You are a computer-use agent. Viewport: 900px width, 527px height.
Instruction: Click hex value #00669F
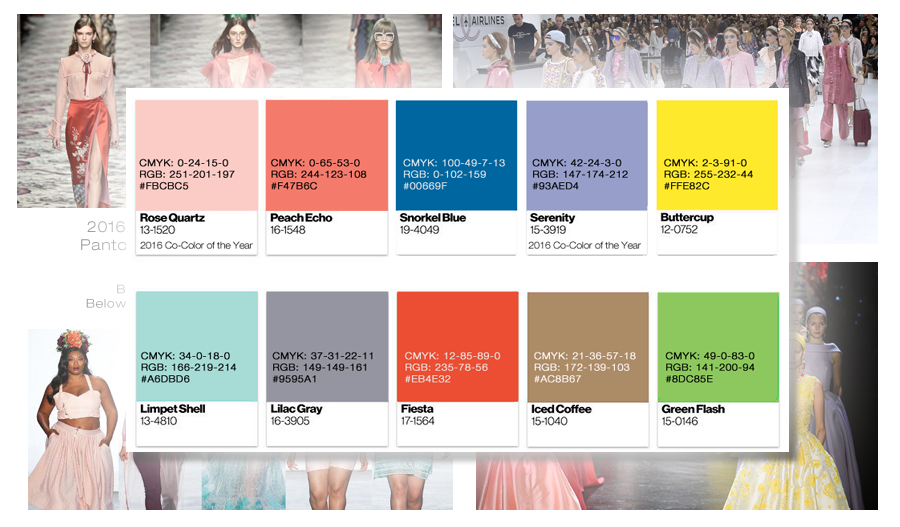pyautogui.click(x=425, y=186)
